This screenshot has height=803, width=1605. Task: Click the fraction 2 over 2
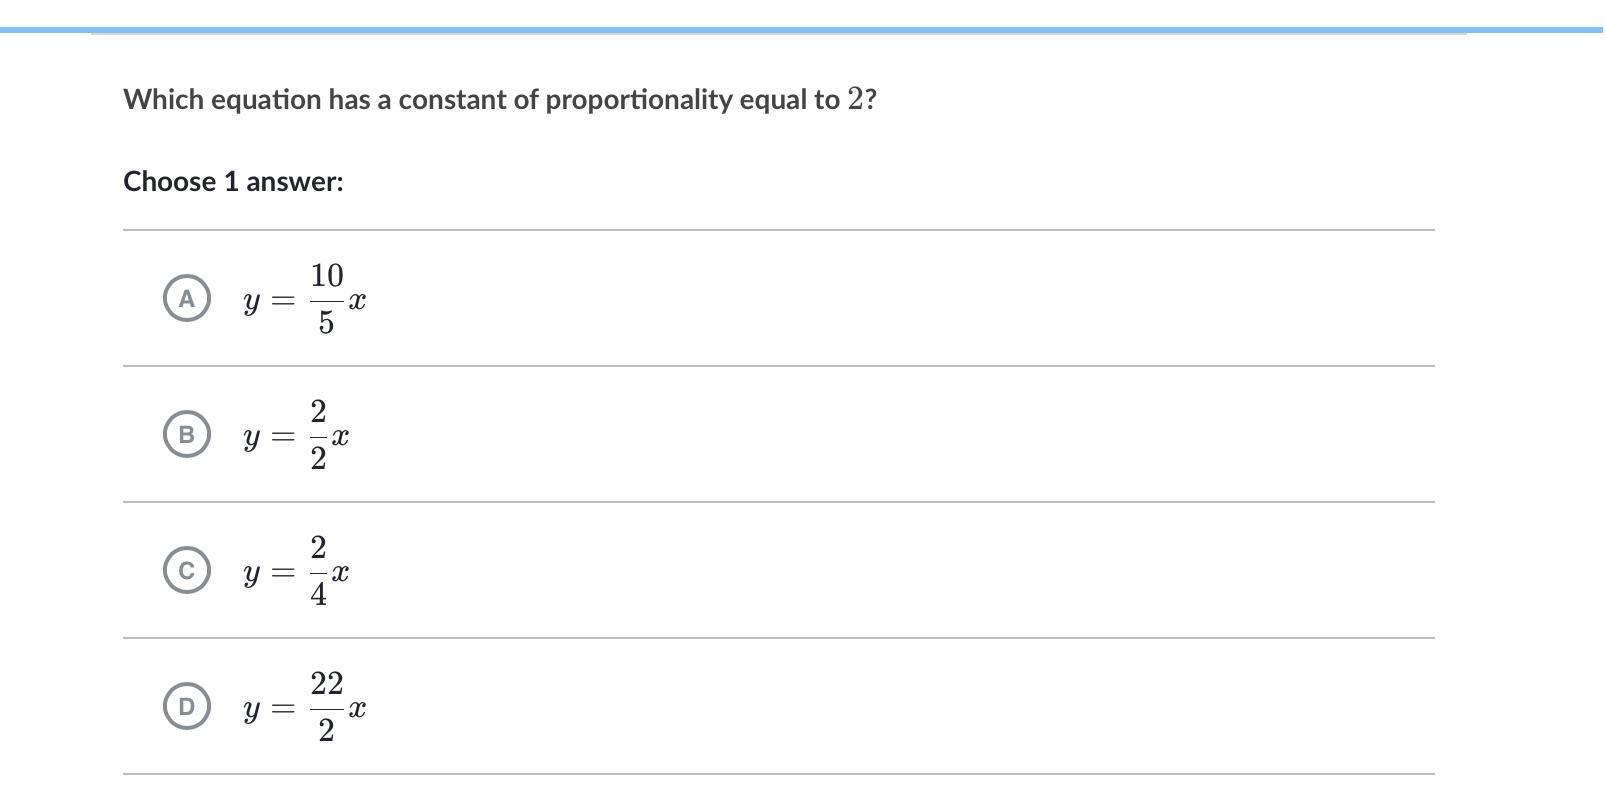[318, 434]
